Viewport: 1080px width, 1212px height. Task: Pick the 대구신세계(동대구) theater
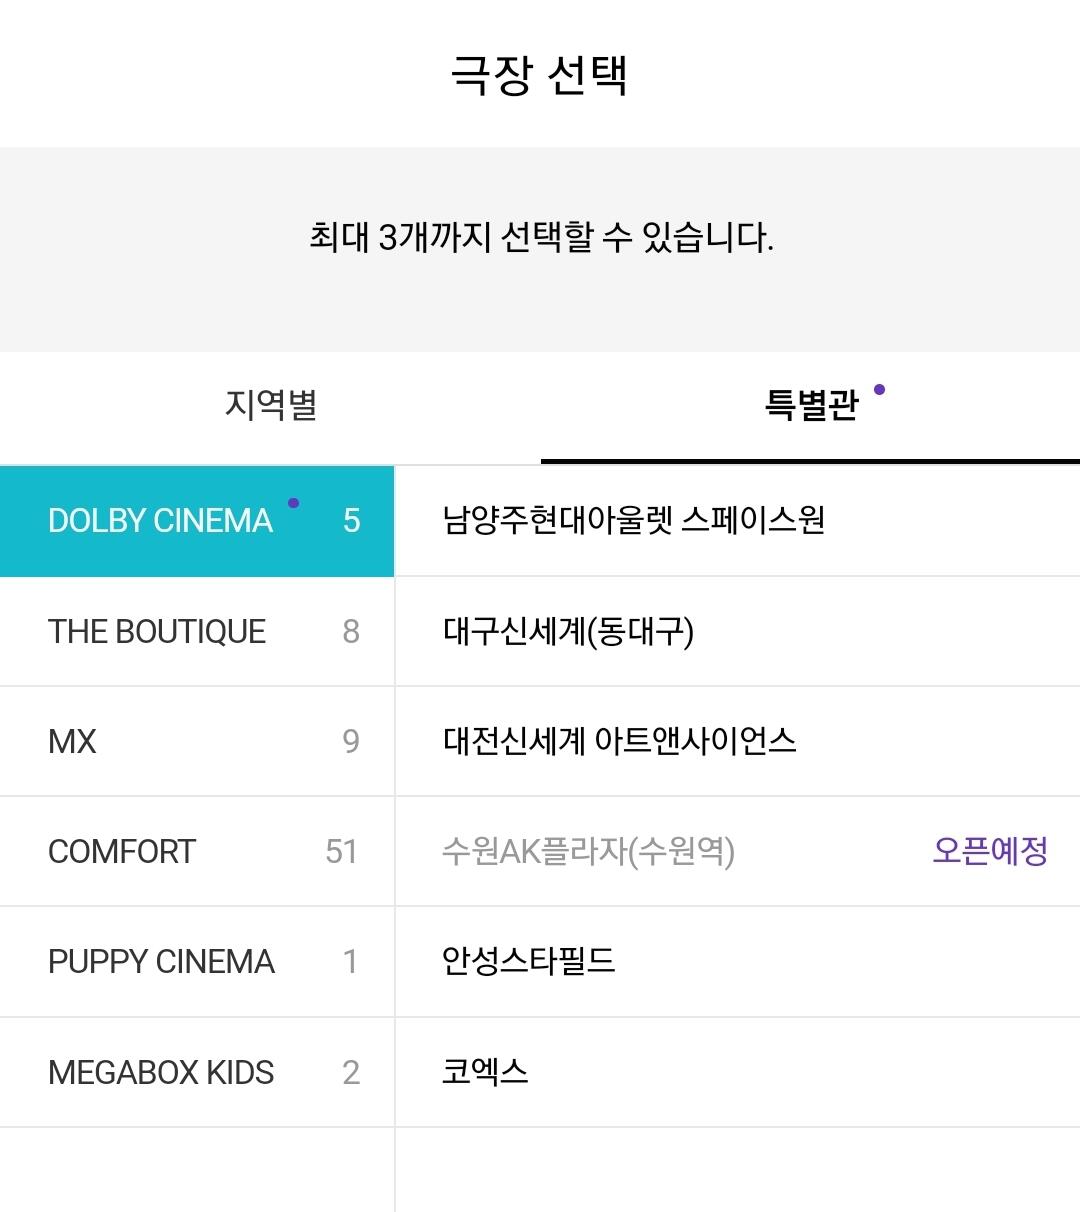click(x=568, y=632)
